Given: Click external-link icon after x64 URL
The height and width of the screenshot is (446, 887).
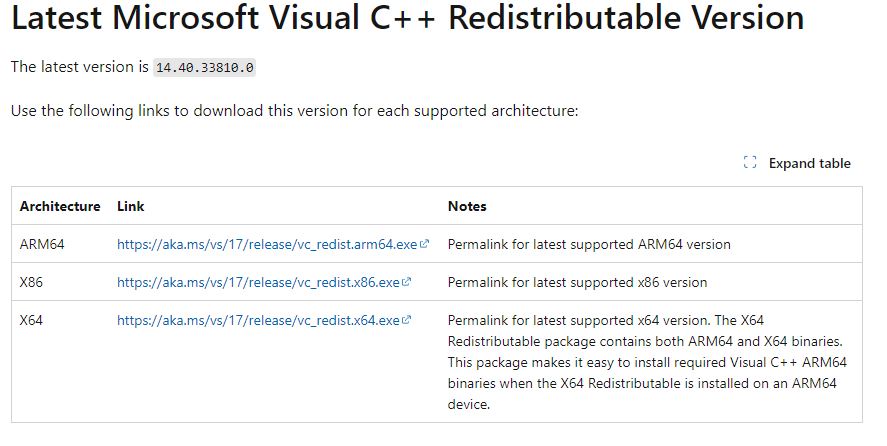Looking at the screenshot, I should tap(406, 320).
